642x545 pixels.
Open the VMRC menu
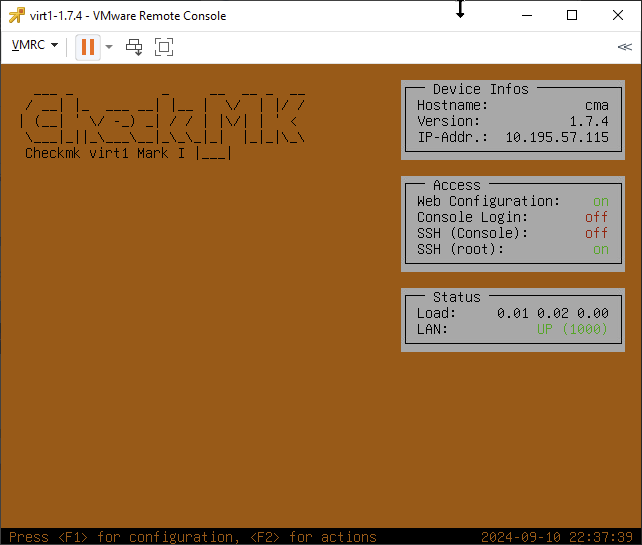pos(34,46)
